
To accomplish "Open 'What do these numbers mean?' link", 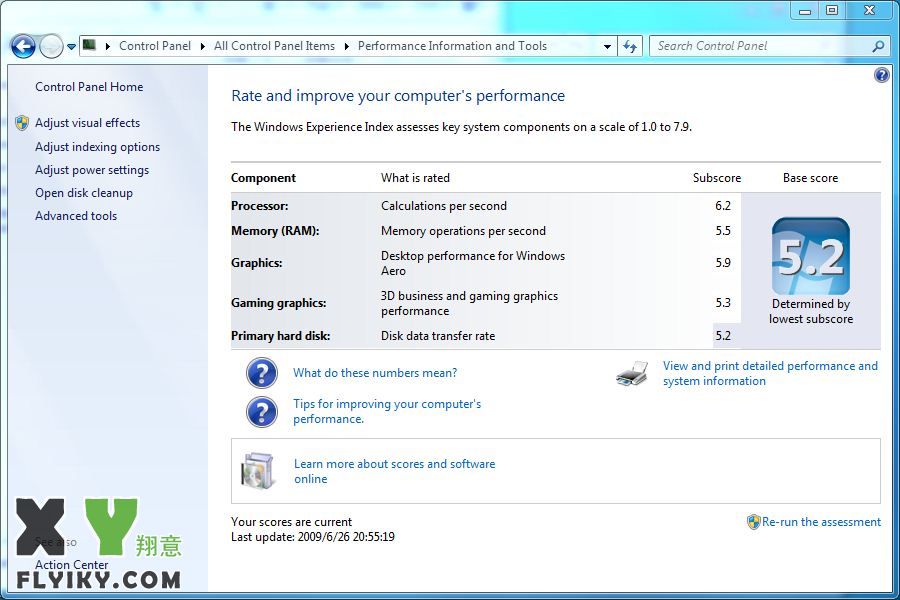I will 375,373.
